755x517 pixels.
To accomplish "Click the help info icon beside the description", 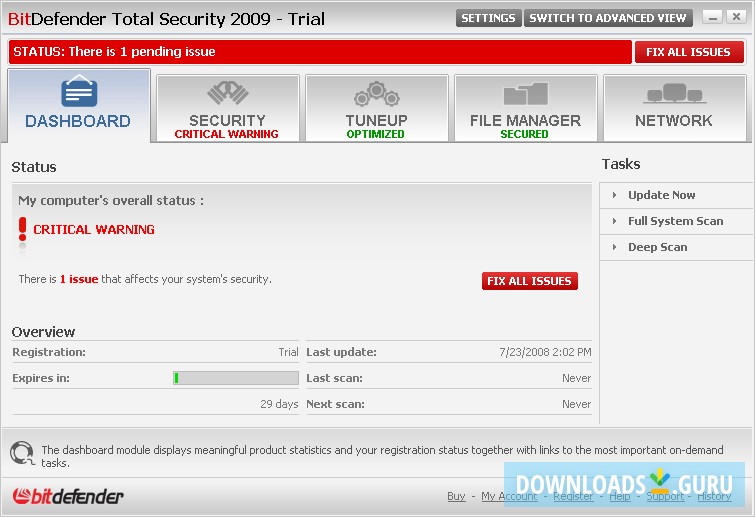I will (22, 453).
